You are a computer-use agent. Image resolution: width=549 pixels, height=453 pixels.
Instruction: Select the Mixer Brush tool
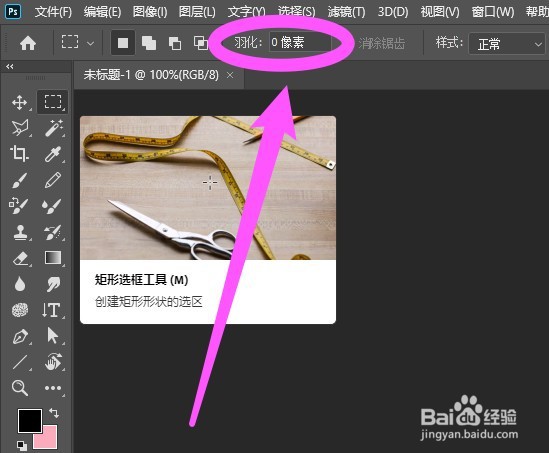53,206
